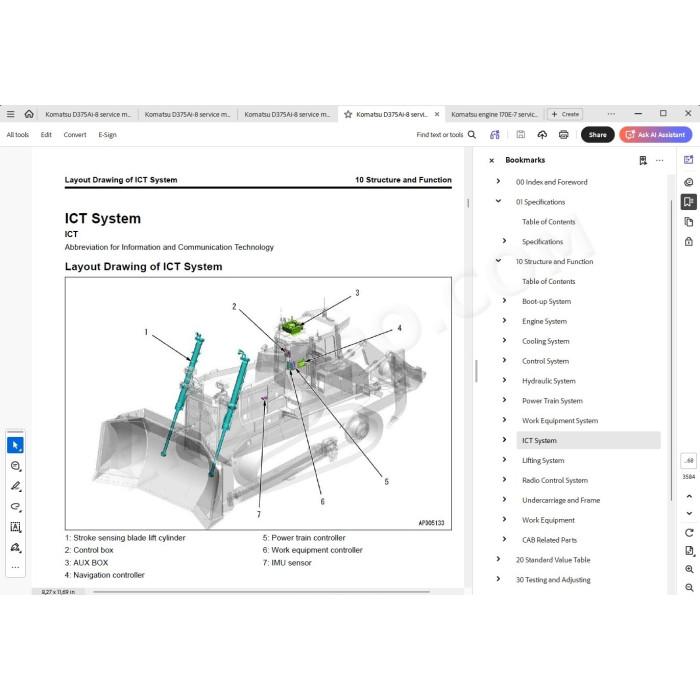Screen dimensions: 700x700
Task: Open more tools ellipsis in left toolbar
Action: [16, 567]
